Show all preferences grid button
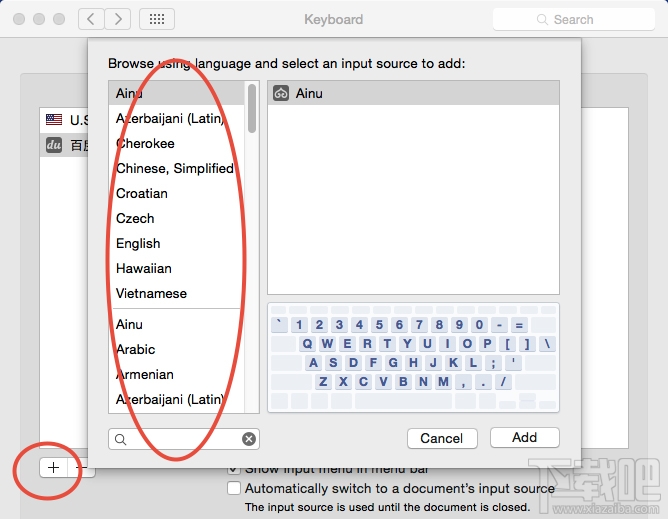 157,19
